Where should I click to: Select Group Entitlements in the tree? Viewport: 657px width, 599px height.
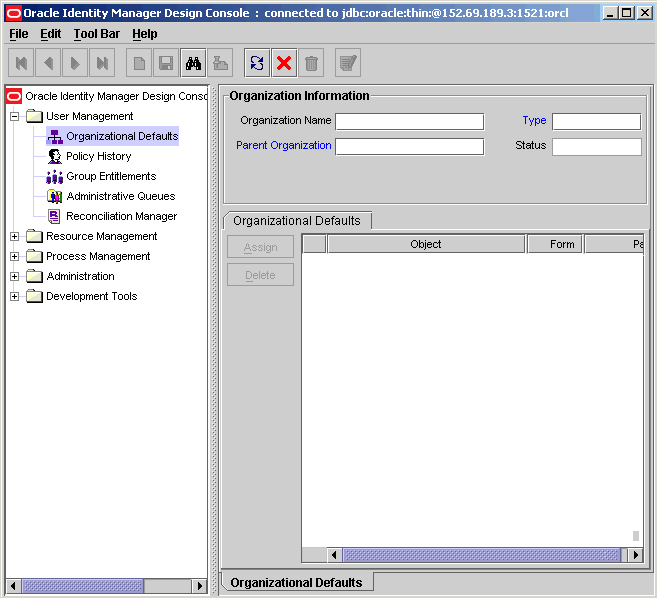[x=111, y=176]
